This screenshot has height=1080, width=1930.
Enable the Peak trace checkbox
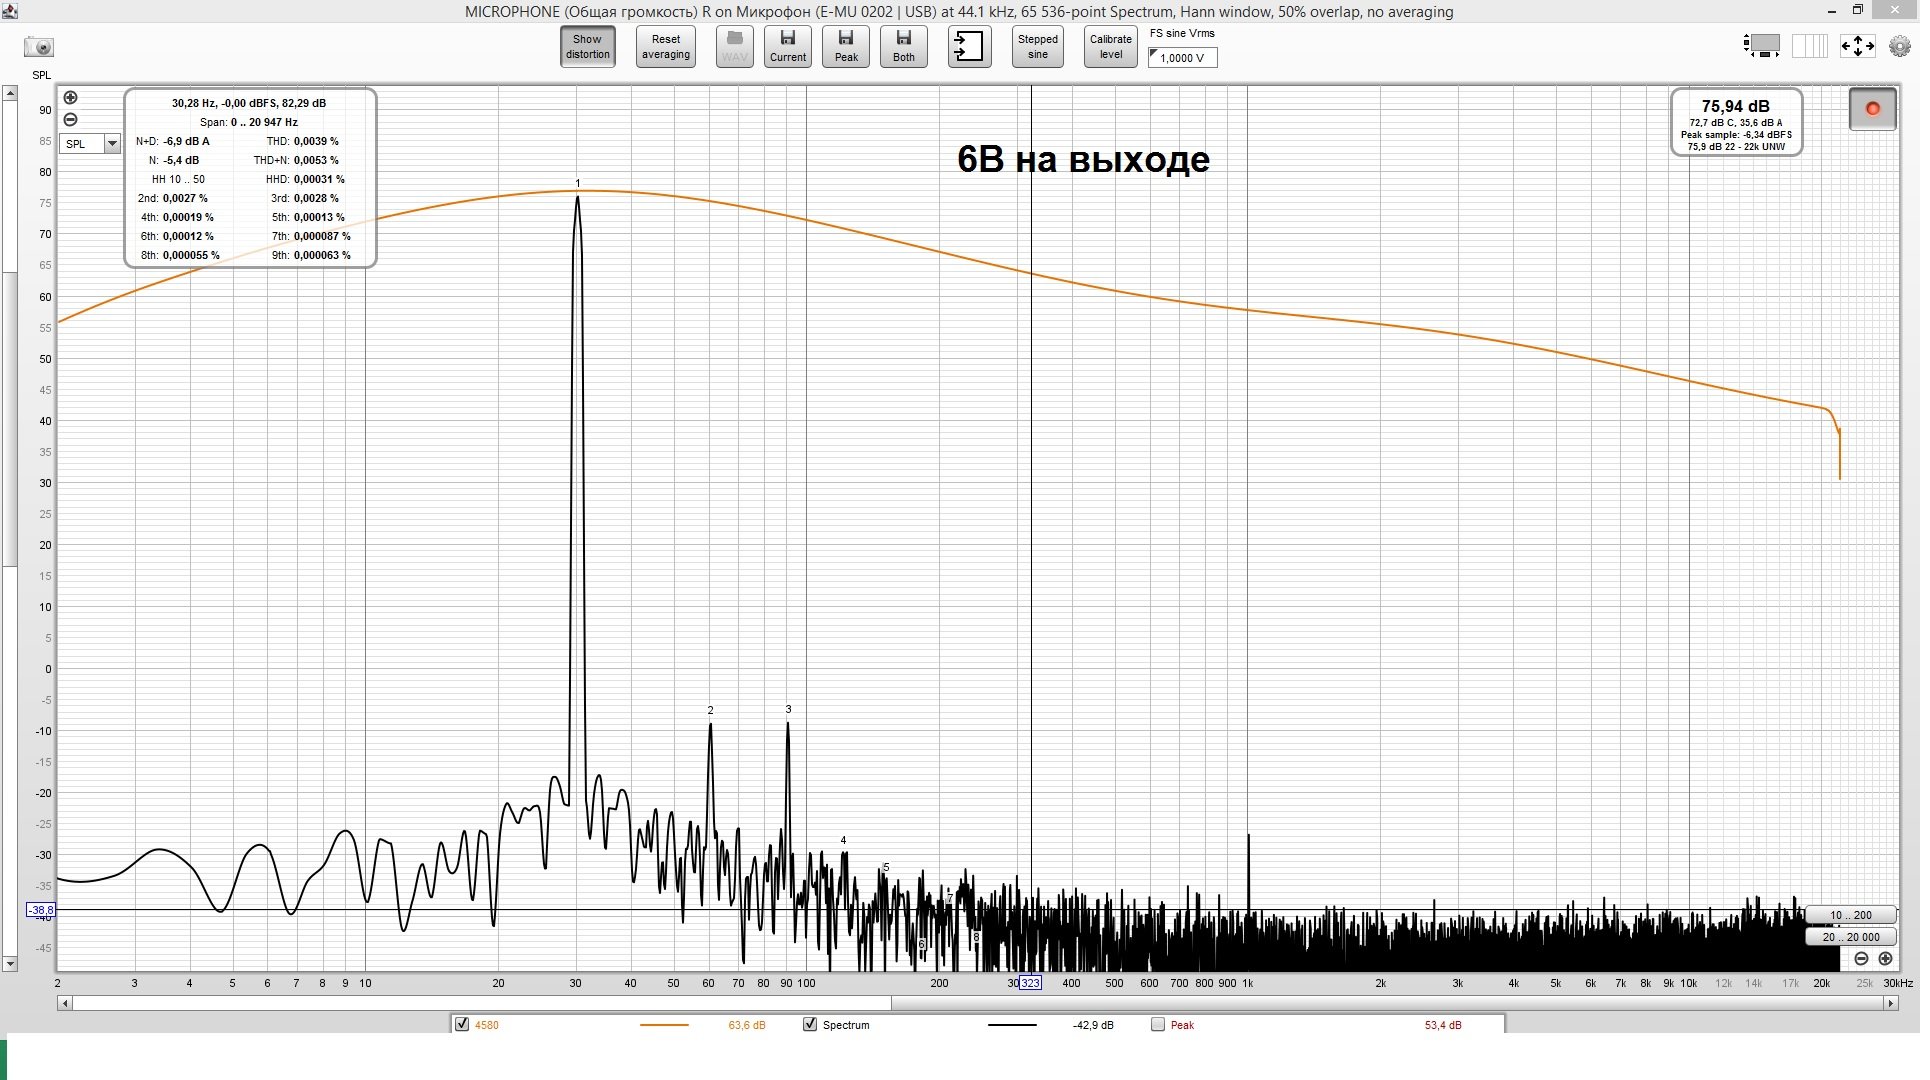click(1158, 1025)
